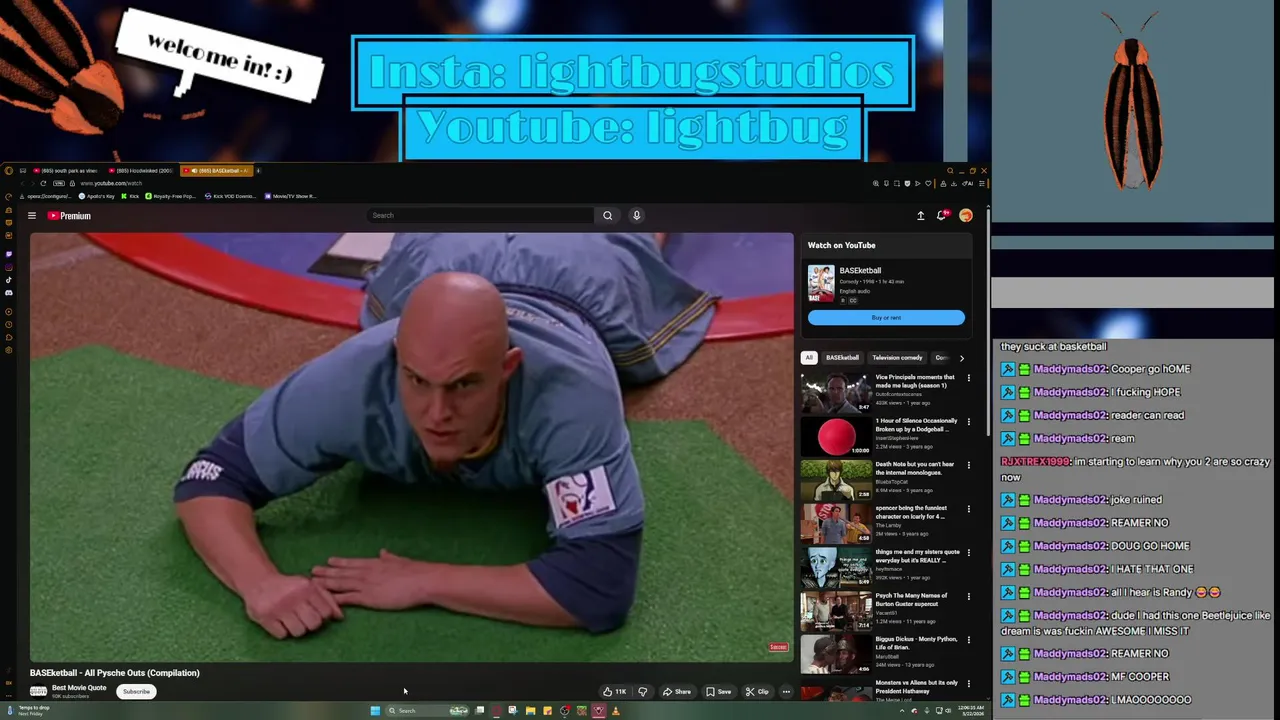Open browser easy setup sliders icon

[982, 184]
